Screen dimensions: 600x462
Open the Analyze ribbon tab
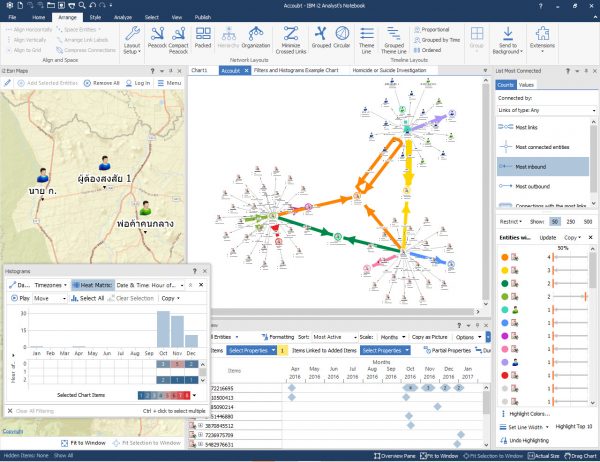[123, 17]
